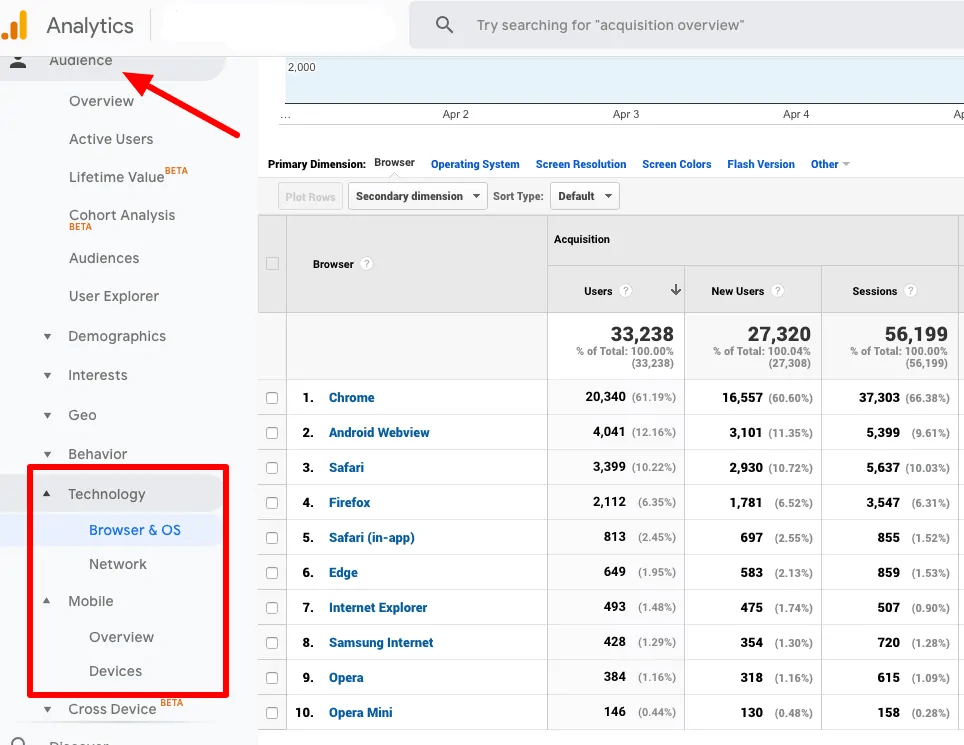Click the help icon next to Sessions
Image resolution: width=964 pixels, height=745 pixels.
(x=910, y=291)
